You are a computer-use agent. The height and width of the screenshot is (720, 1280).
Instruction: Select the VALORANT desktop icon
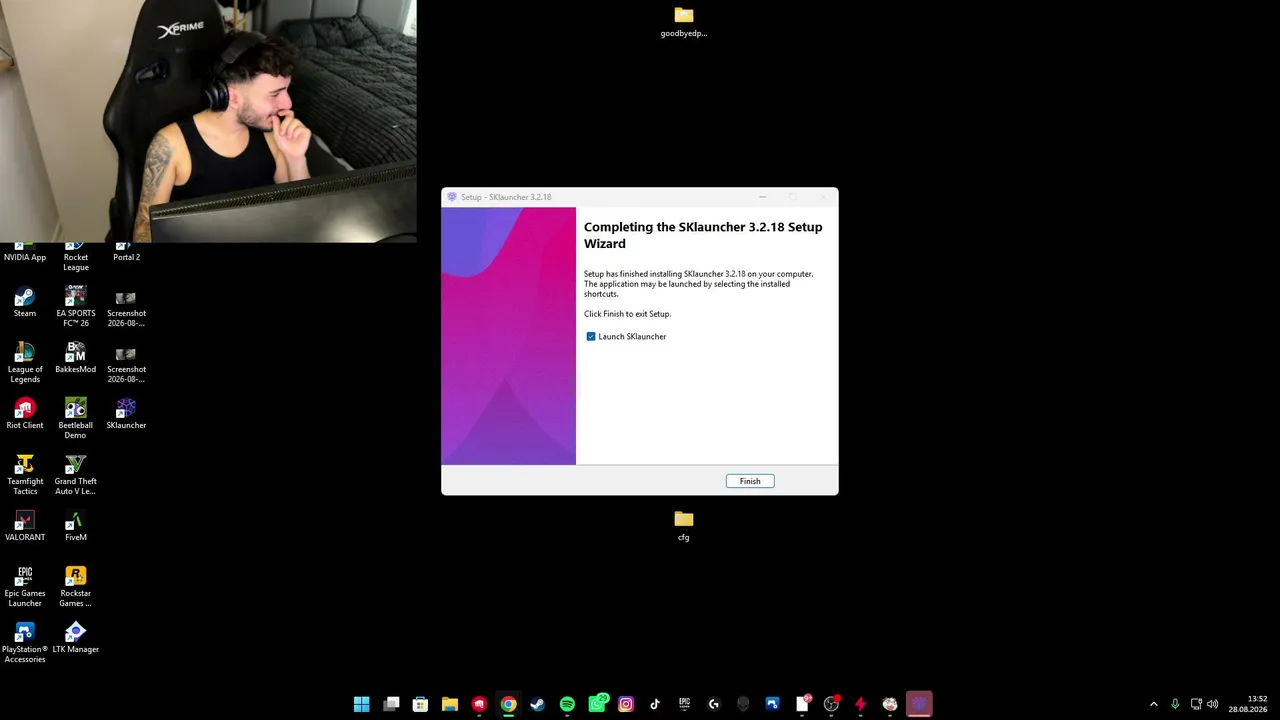(x=25, y=526)
